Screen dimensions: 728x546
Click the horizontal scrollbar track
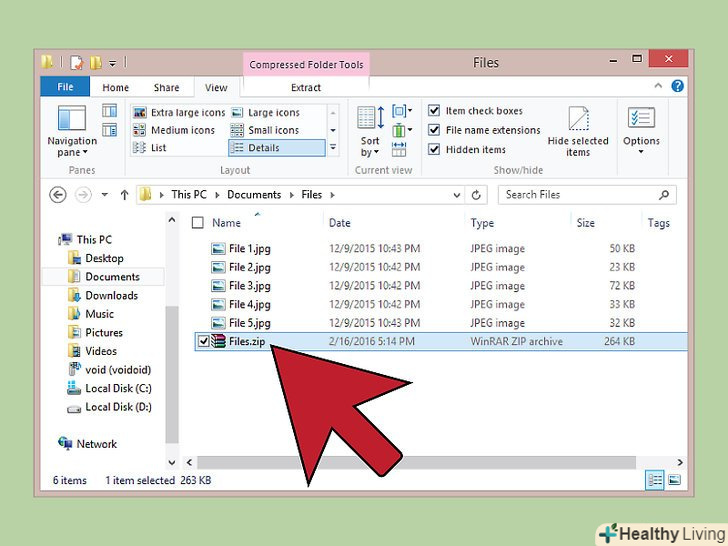point(416,462)
